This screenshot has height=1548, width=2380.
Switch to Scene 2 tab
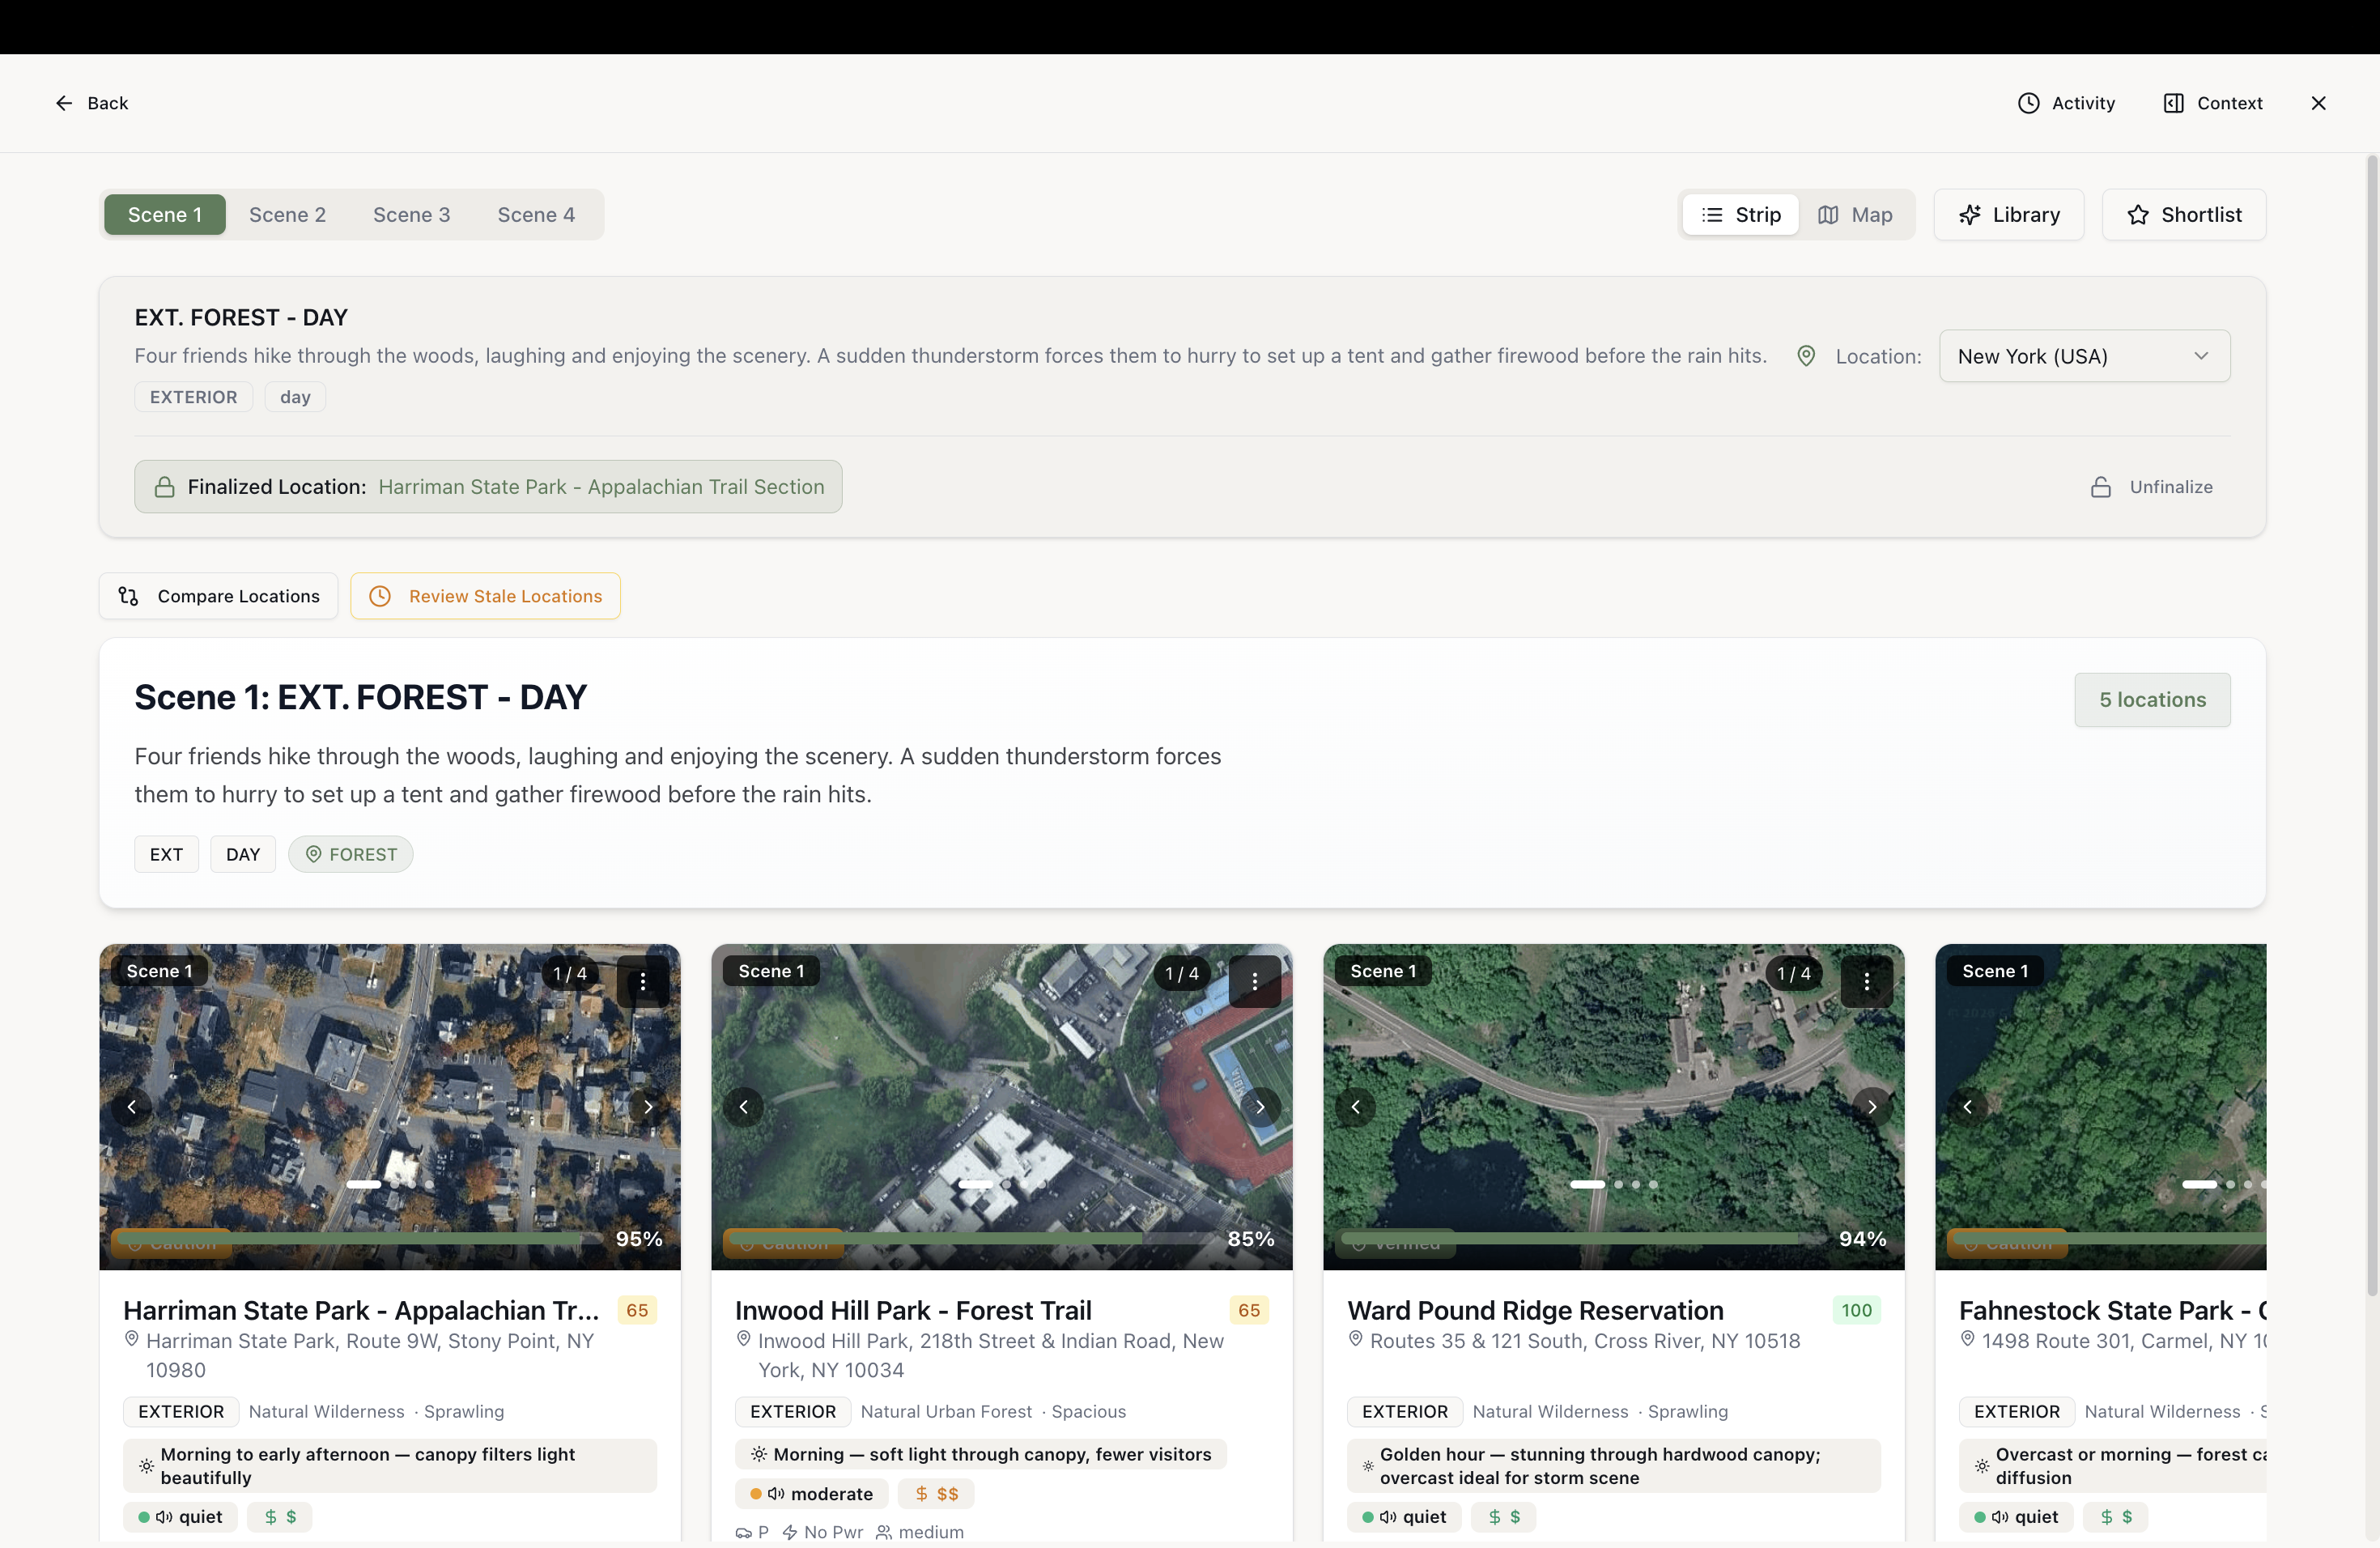[287, 214]
